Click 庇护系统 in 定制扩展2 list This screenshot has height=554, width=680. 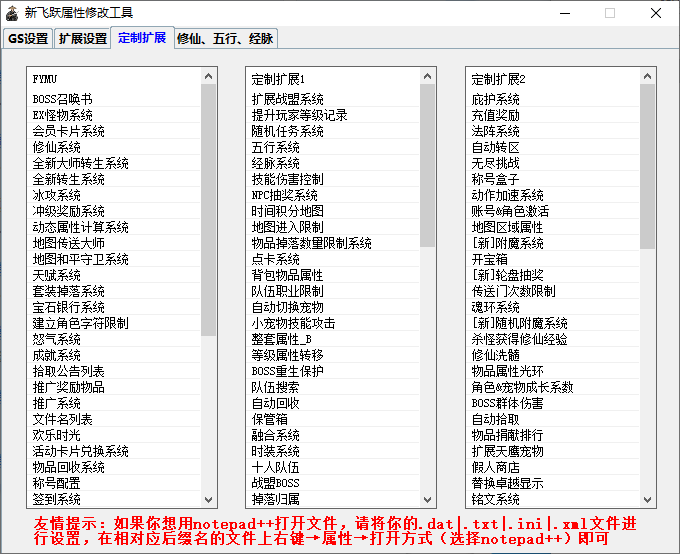click(x=495, y=99)
